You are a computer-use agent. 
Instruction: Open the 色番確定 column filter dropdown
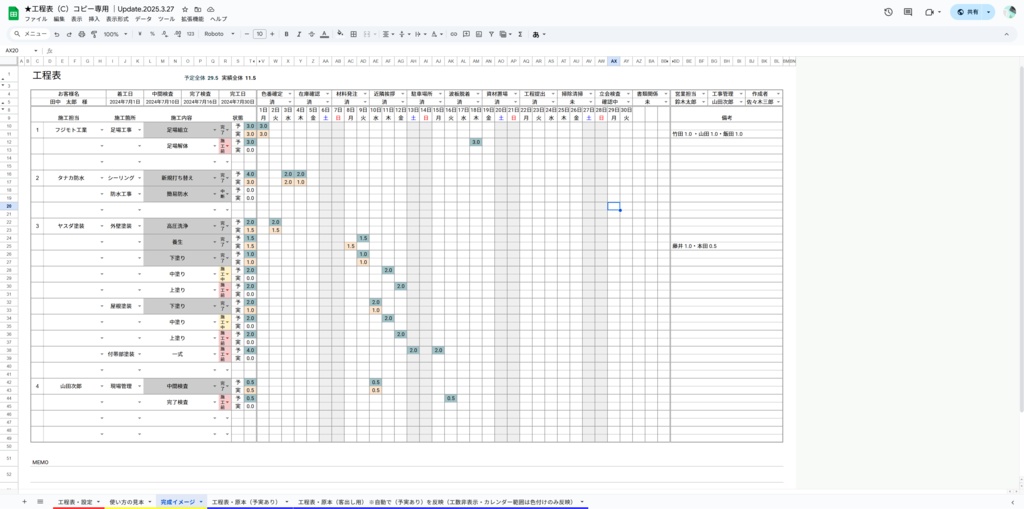[x=290, y=94]
